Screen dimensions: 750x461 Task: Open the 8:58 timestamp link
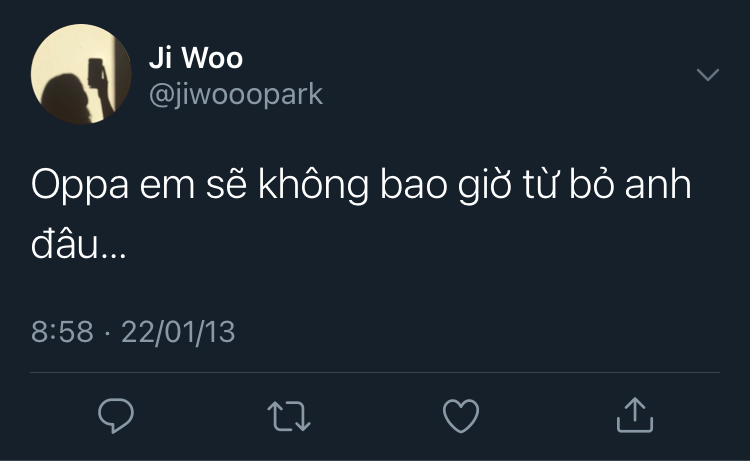tap(62, 331)
